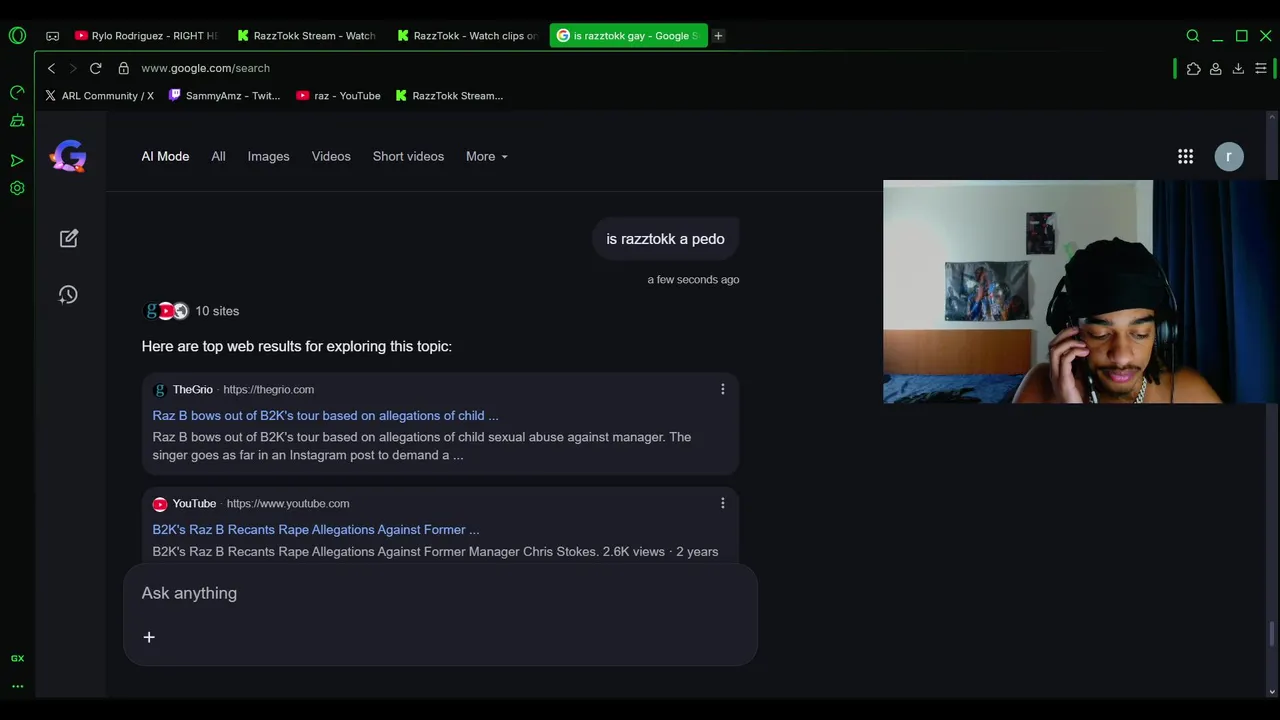Viewport: 1280px width, 720px height.
Task: Expand the 10 sites sources list
Action: point(192,311)
